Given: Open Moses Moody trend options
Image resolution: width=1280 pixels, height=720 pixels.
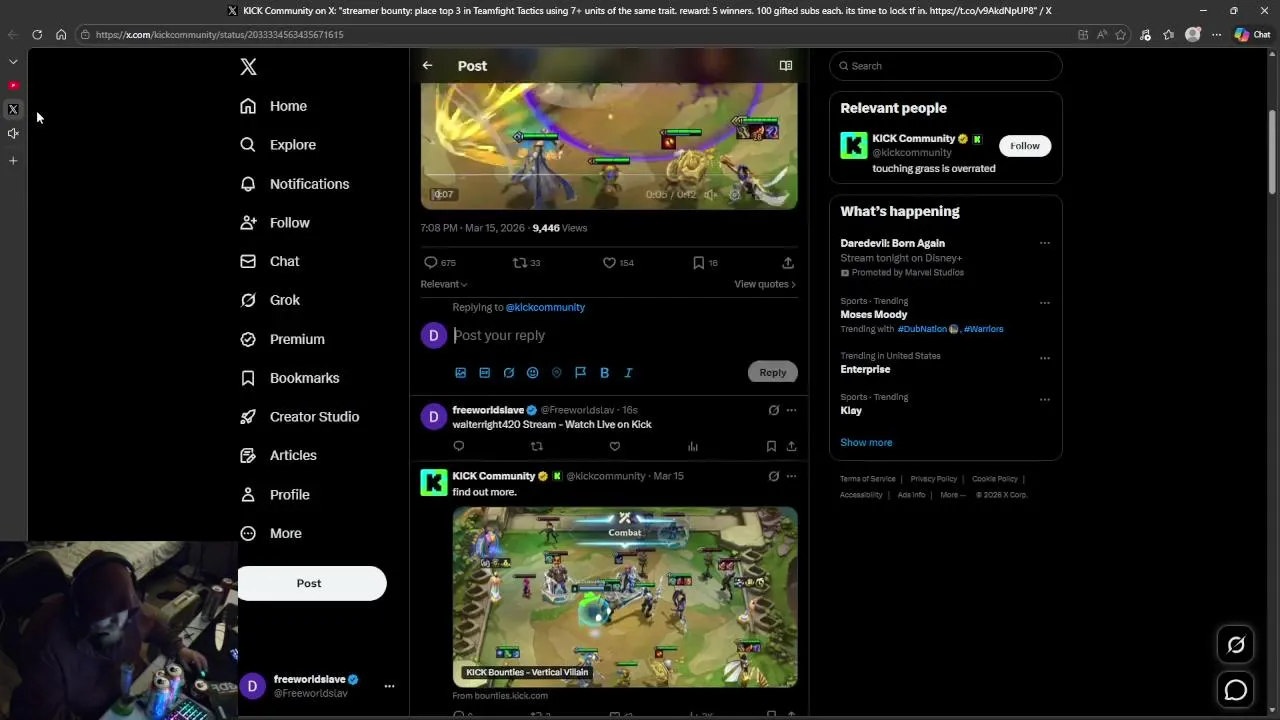Looking at the screenshot, I should click(1045, 303).
